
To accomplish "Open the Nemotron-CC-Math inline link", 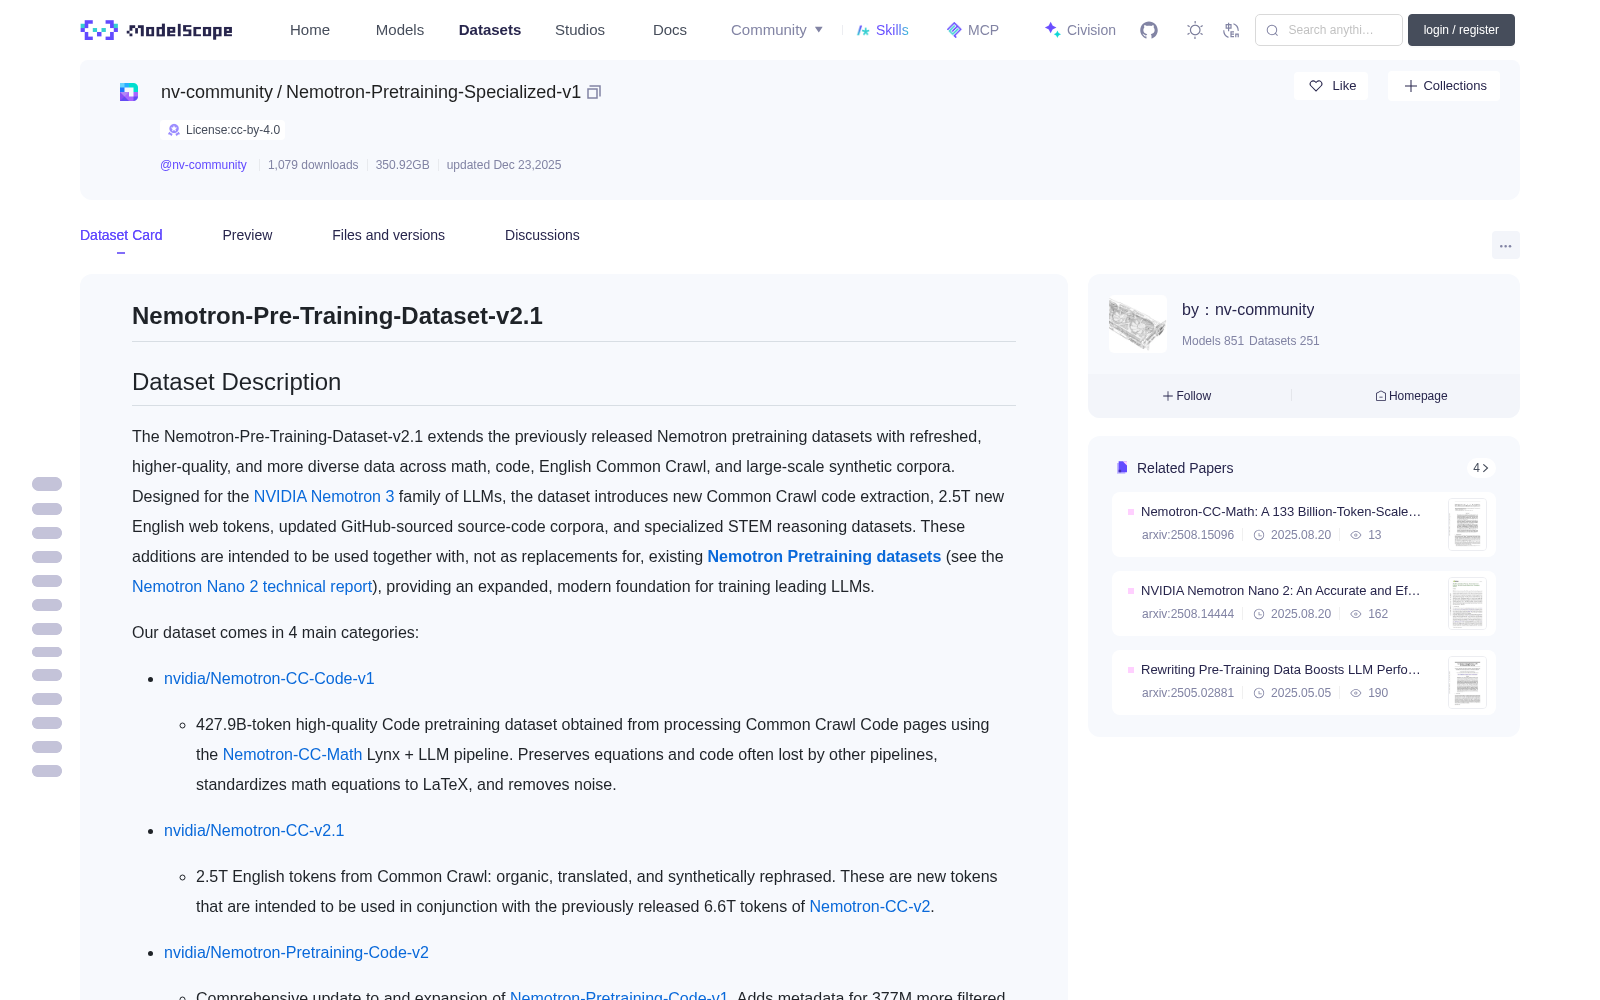I will [292, 755].
